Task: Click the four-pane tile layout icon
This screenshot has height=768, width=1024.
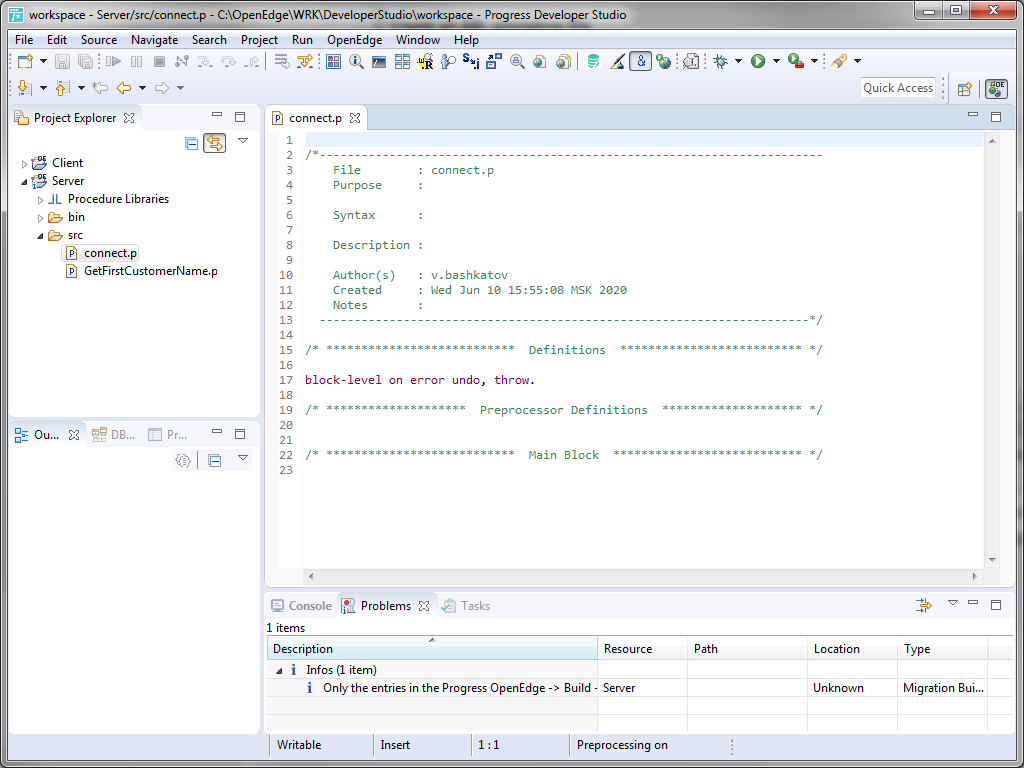Action: [402, 61]
